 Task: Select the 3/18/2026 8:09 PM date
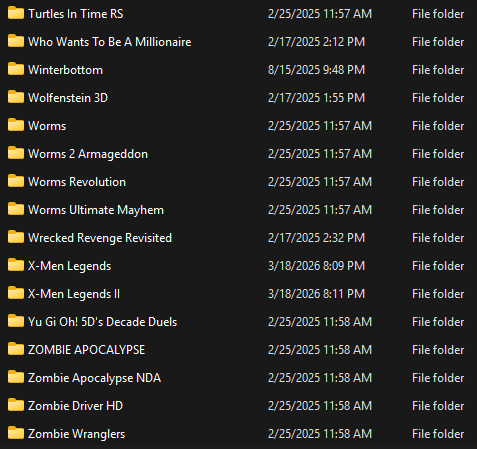pos(316,266)
